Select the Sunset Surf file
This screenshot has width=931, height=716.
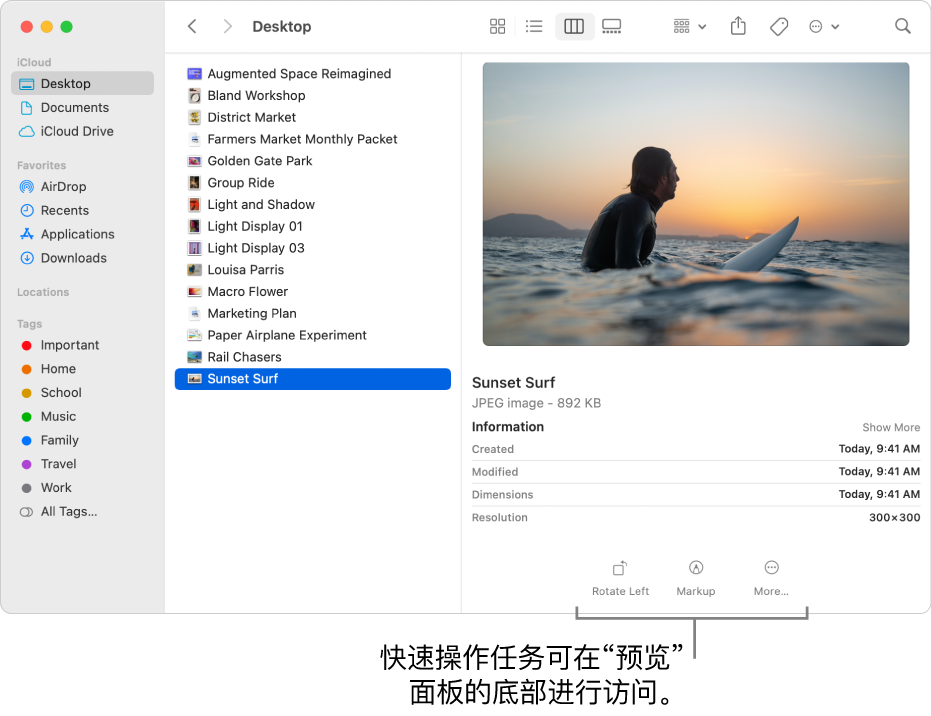(x=313, y=379)
